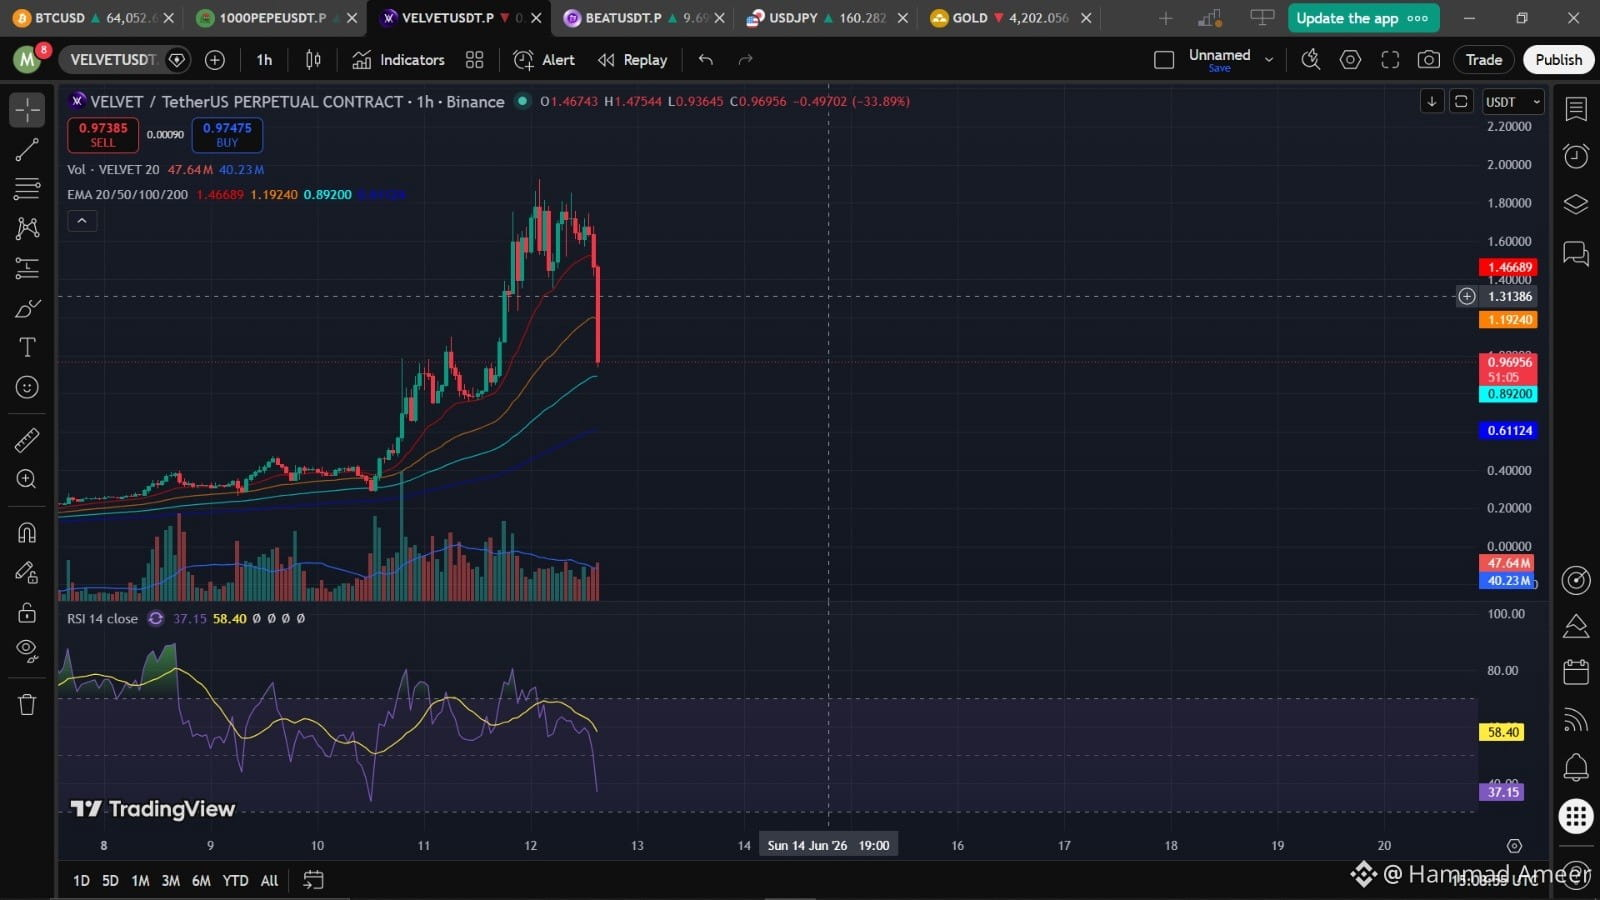Open the news feed icon
Viewport: 1600px width, 900px height.
(1576, 720)
